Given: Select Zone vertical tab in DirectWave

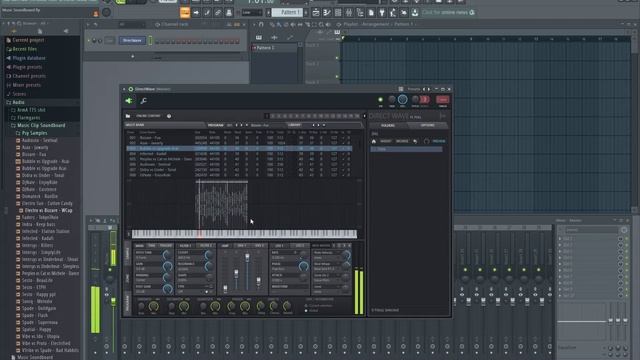Looking at the screenshot, I should pyautogui.click(x=127, y=278).
